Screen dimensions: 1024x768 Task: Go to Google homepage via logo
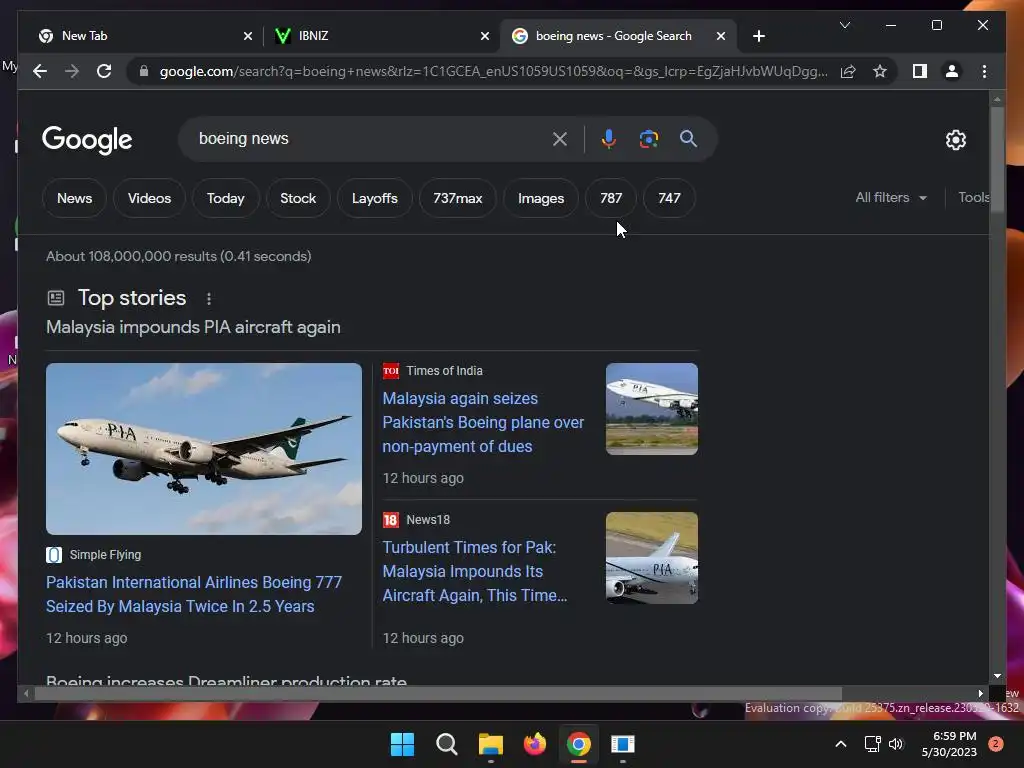[87, 139]
